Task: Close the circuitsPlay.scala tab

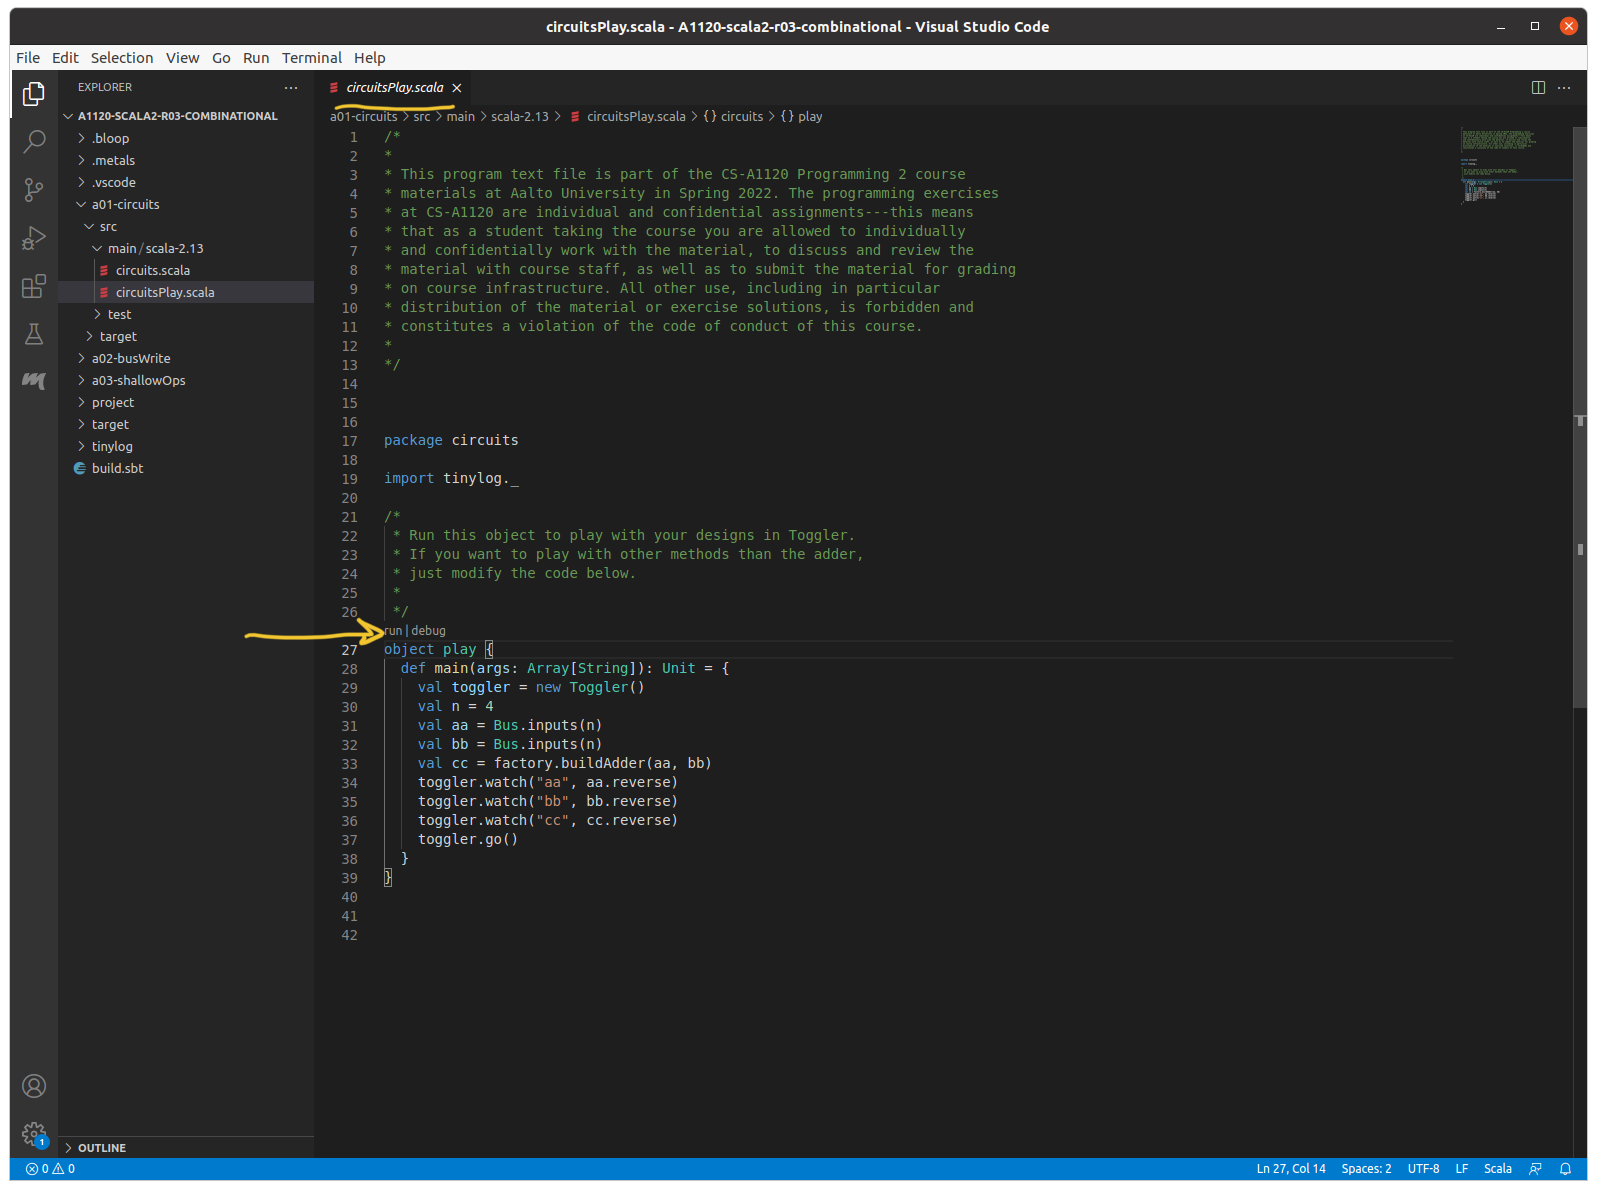Action: [457, 88]
